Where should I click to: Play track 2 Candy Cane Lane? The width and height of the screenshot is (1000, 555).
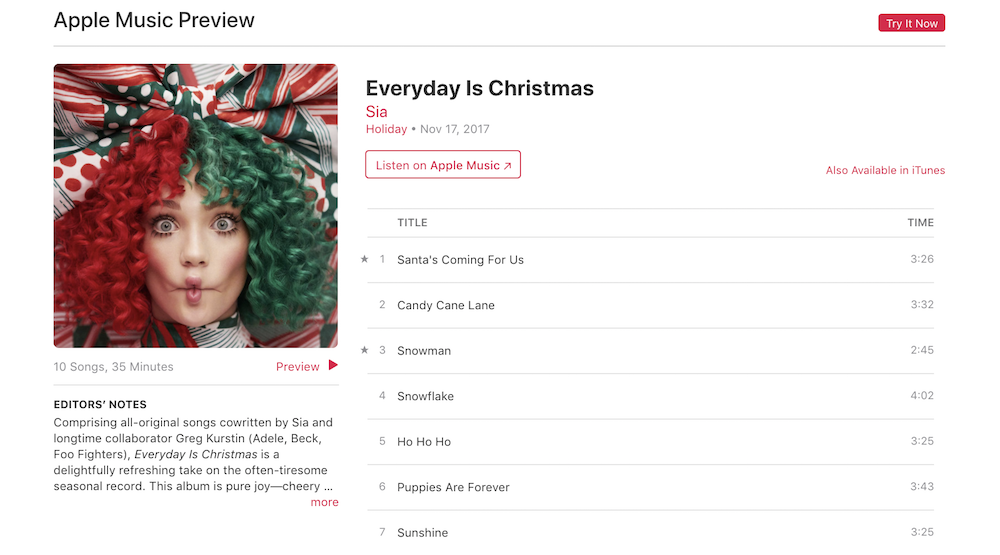click(651, 305)
